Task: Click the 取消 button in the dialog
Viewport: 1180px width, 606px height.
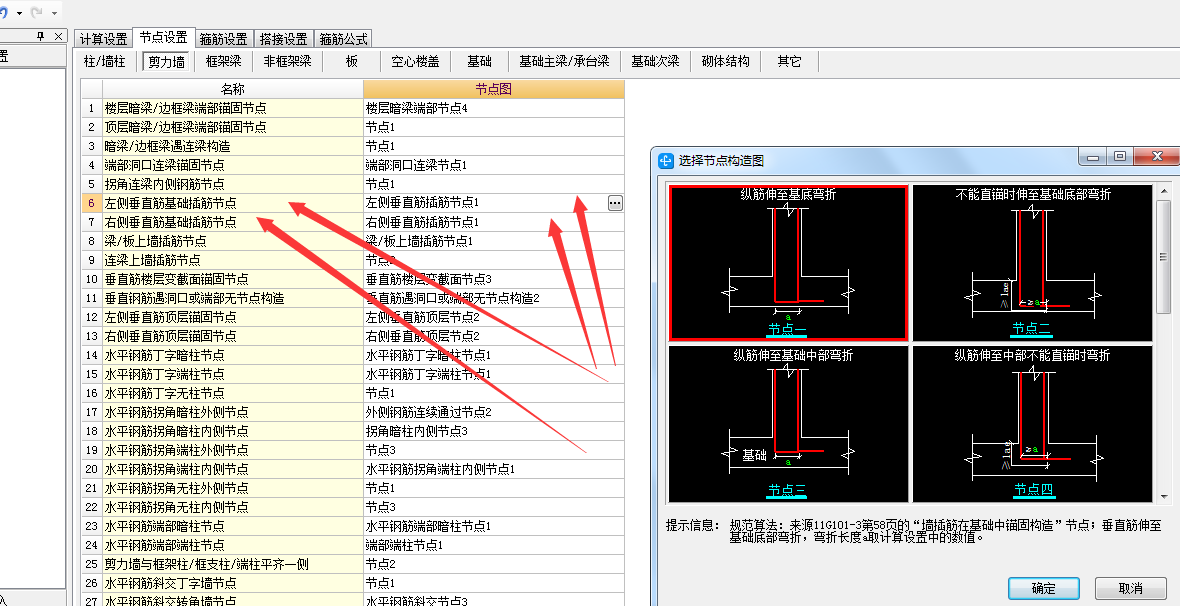Action: tap(1130, 588)
